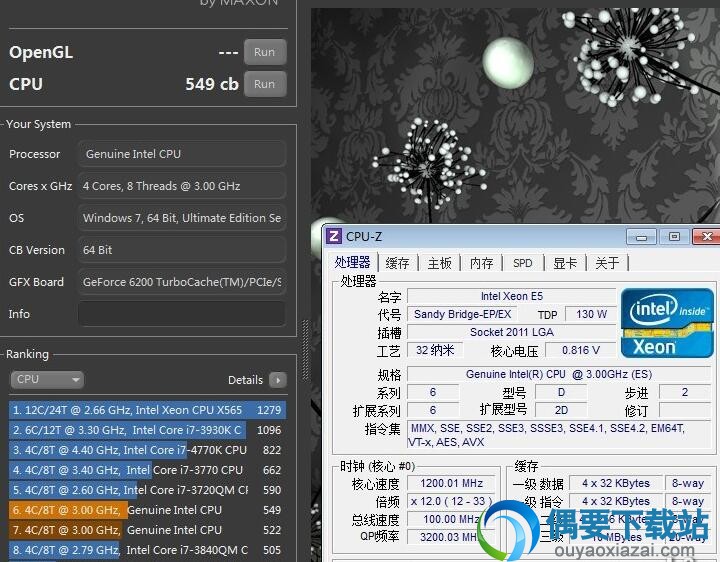This screenshot has width=720, height=562.
Task: Switch to CPU-Z 关于 tab
Action: (607, 263)
